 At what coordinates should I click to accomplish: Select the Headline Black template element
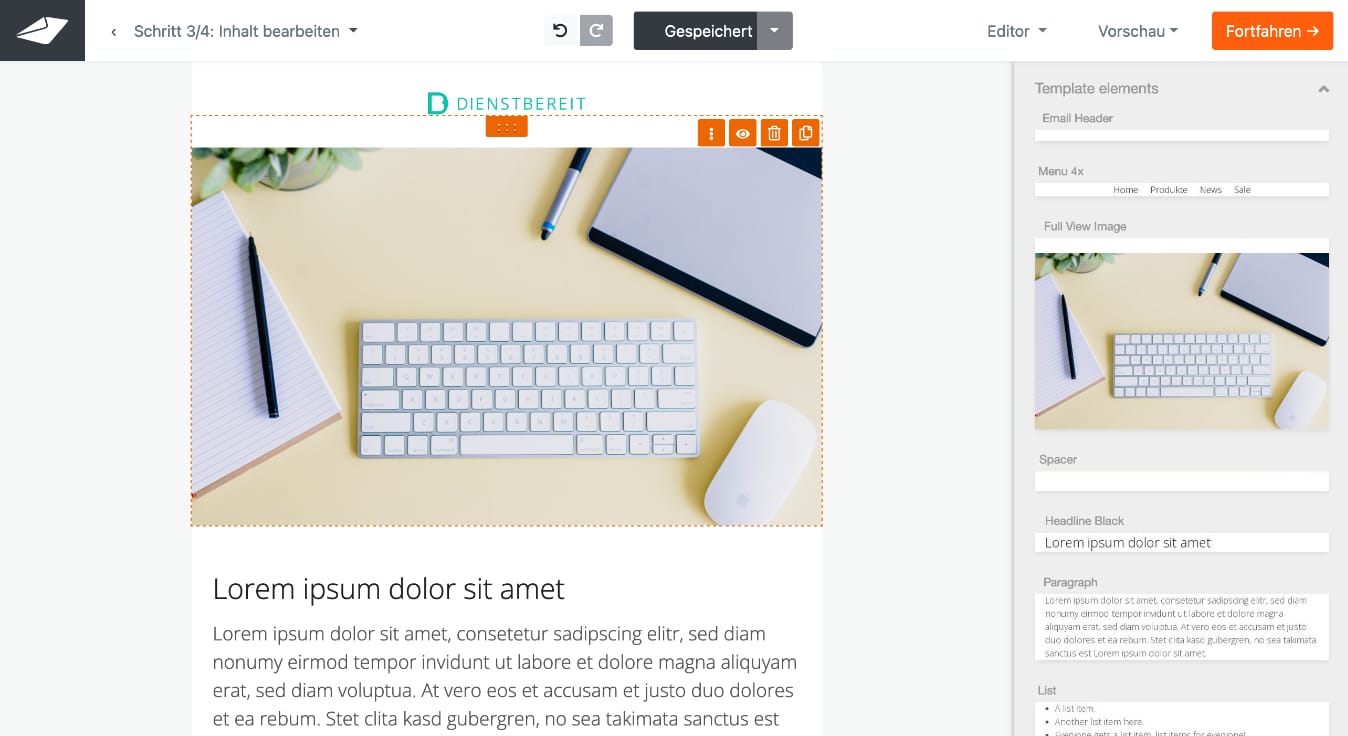tap(1181, 542)
